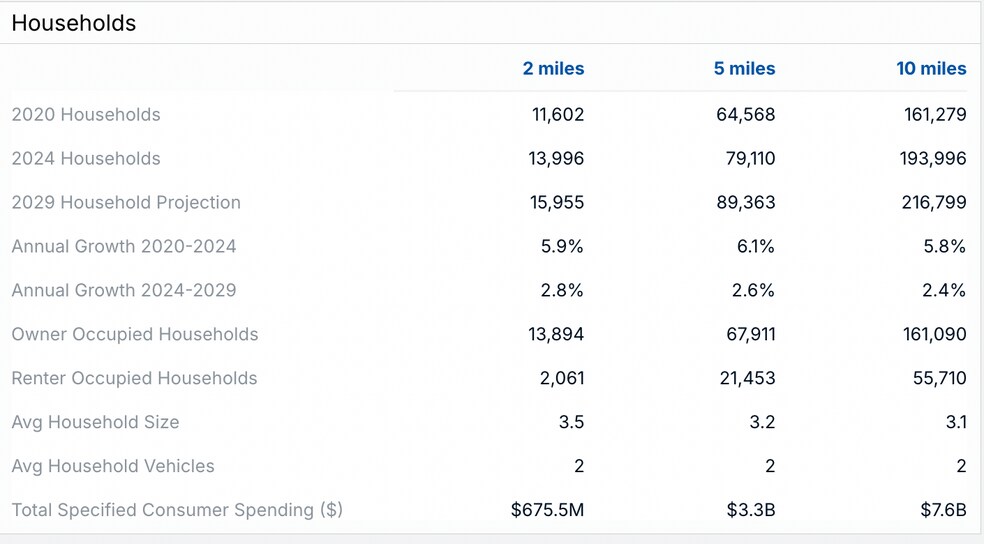984x544 pixels.
Task: Click the 21,453 renter occupied value
Action: tap(750, 379)
